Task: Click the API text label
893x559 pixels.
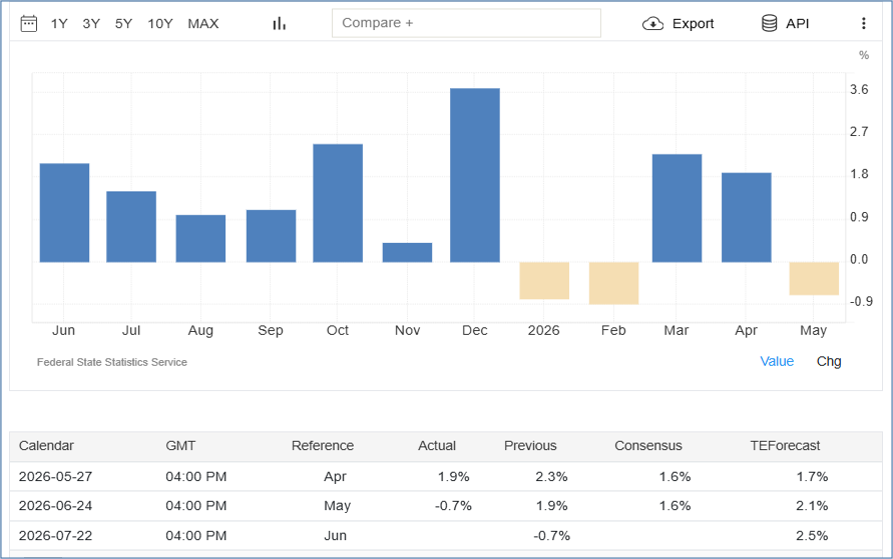Action: pos(797,24)
